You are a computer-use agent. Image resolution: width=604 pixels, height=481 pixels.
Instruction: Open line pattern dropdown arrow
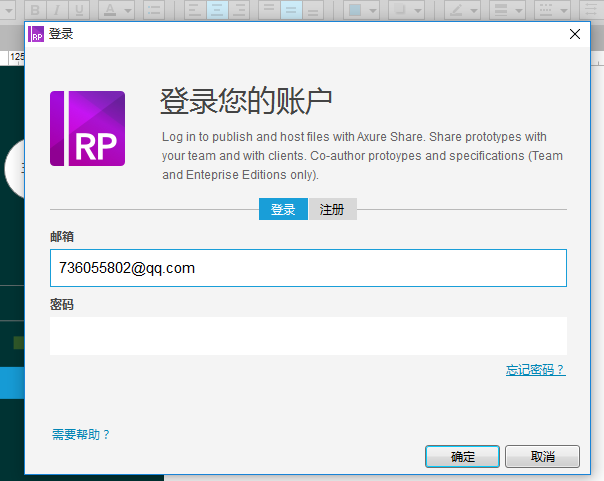[x=564, y=10]
